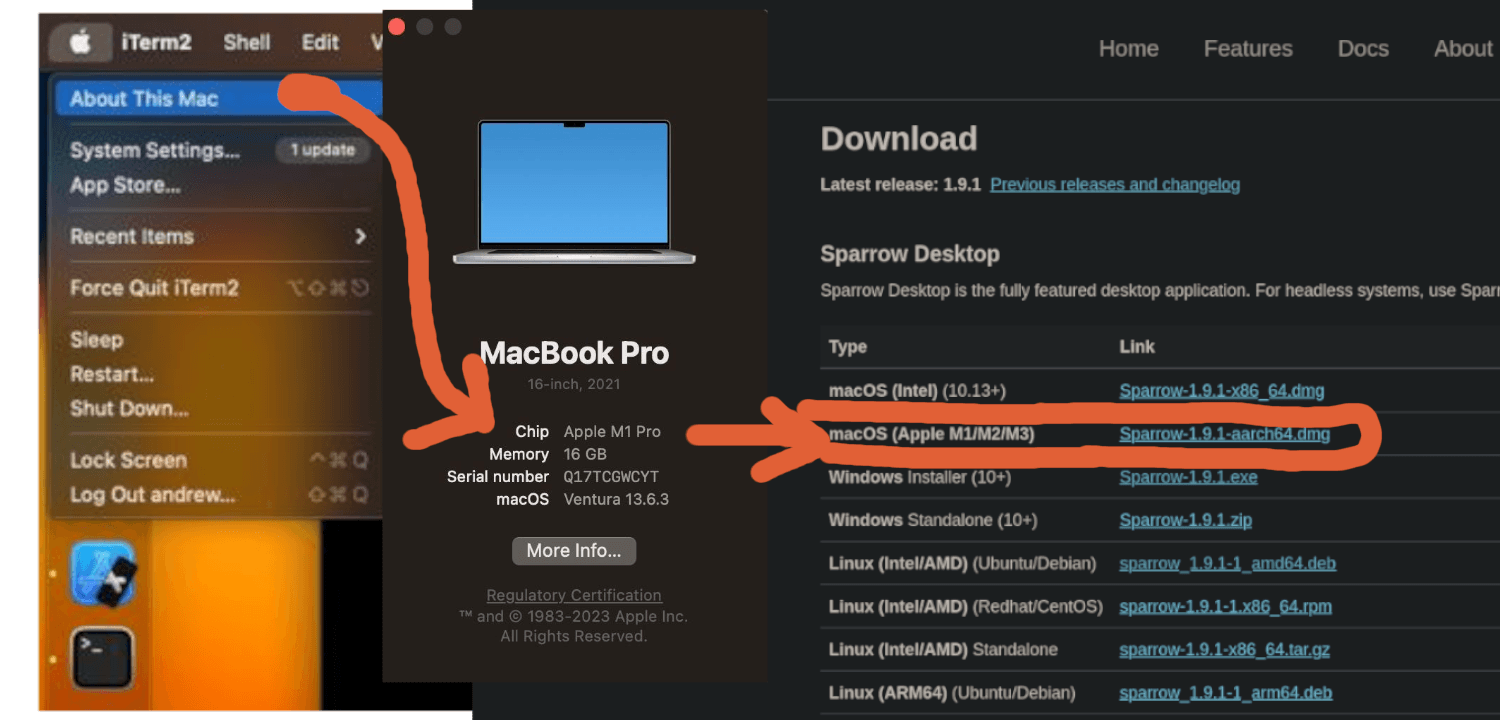The image size is (1500, 720).
Task: Expand the Recent Items submenu arrow
Action: pos(360,237)
